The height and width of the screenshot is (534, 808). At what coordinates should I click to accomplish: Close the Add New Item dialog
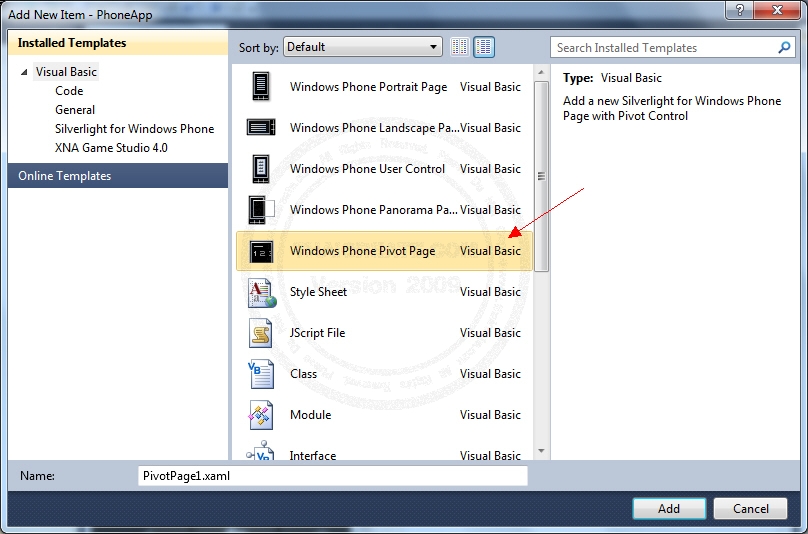click(777, 10)
